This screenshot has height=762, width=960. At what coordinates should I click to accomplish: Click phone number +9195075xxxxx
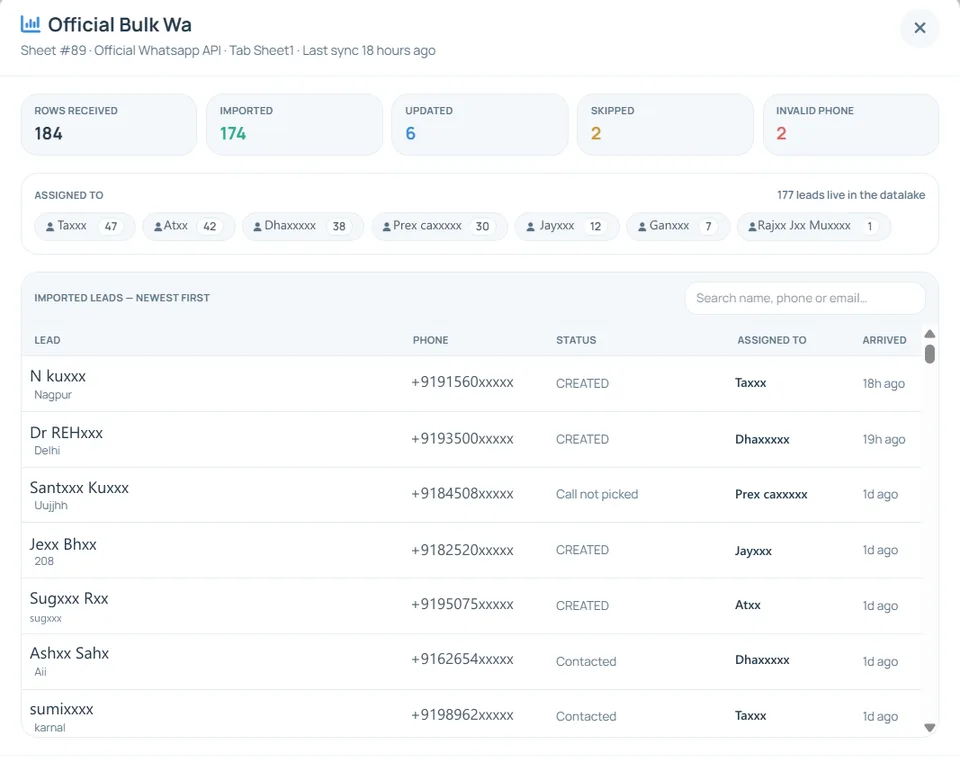pos(462,605)
